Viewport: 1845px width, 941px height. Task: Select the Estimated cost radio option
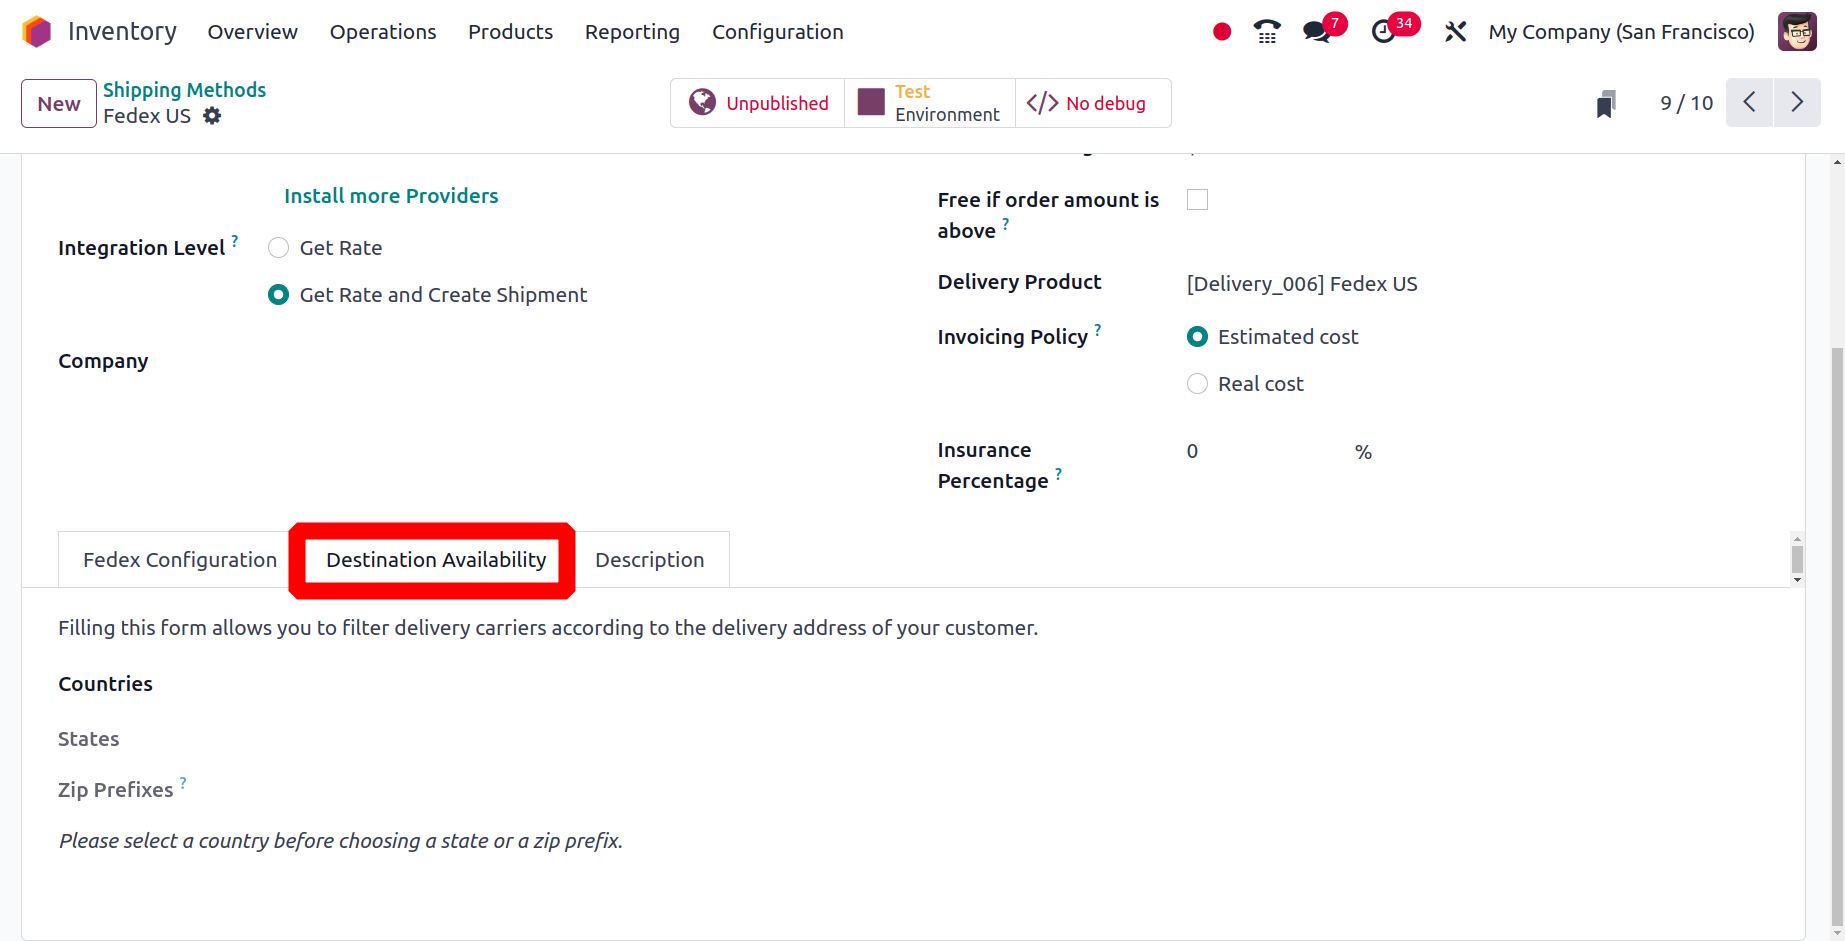point(1197,337)
